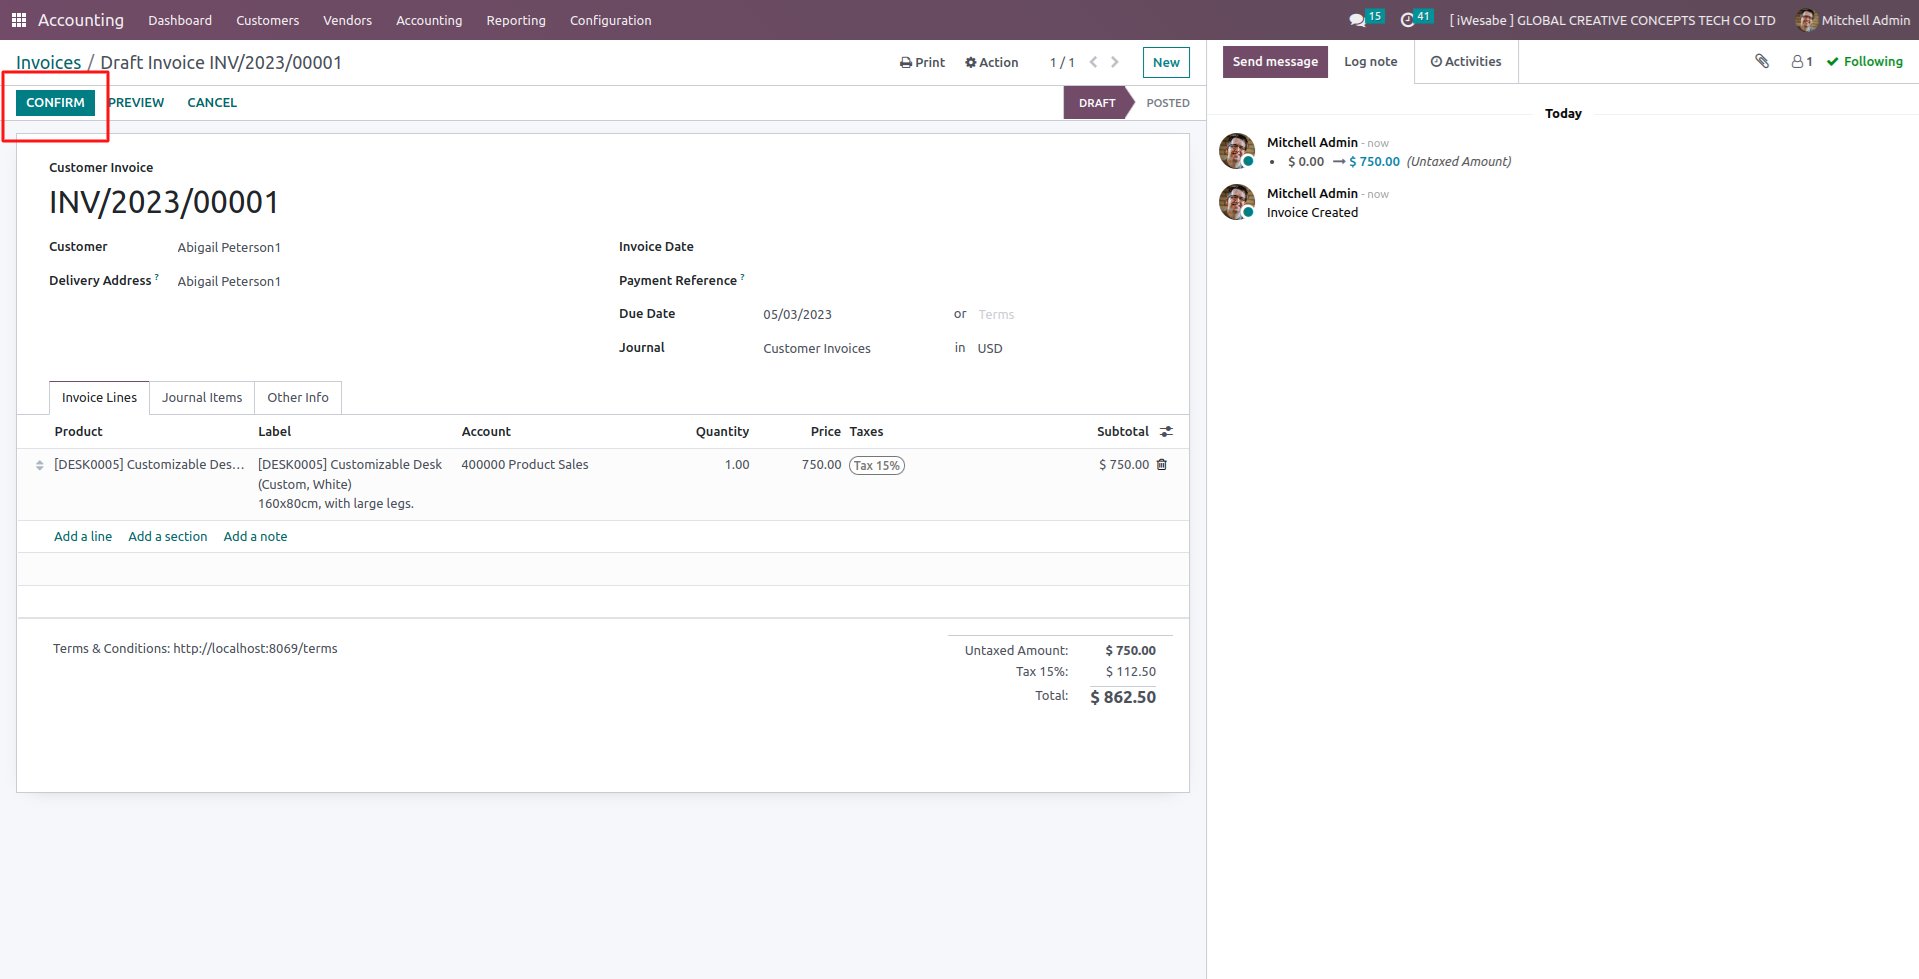Viewport: 1919px width, 979px height.
Task: Go to previous record arrow
Action: (1093, 62)
